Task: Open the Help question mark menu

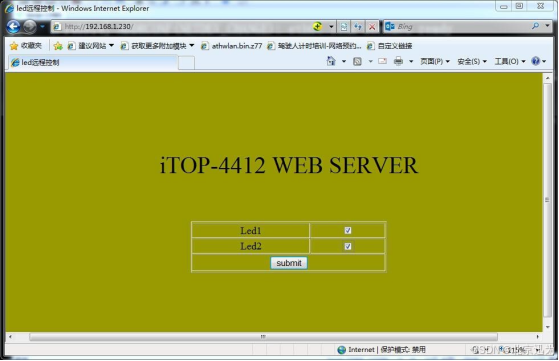Action: coord(539,61)
